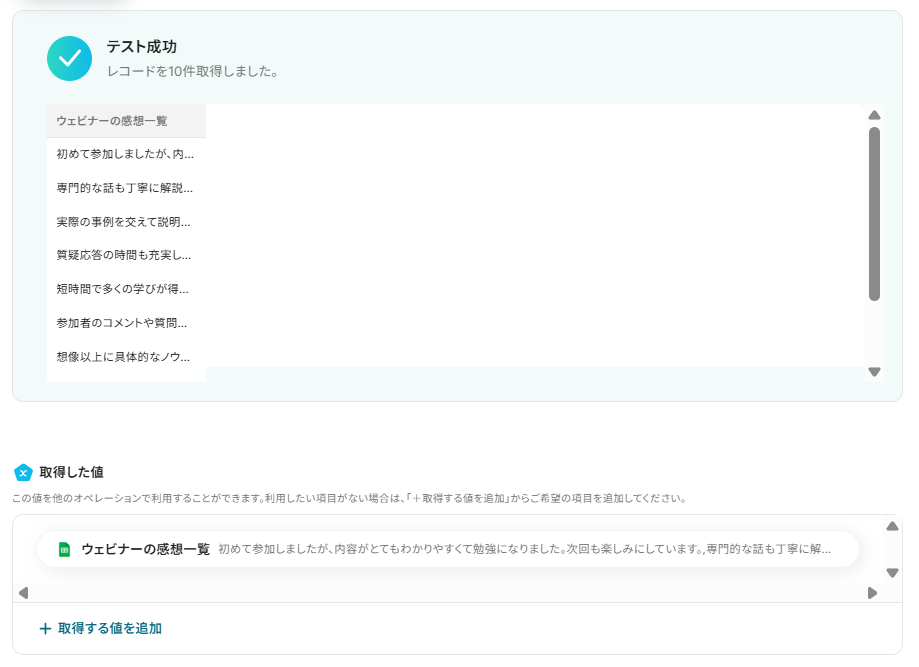Screen dimensions: 919x667
Task: Select row 初めて参加しましたが、内...
Action: pyautogui.click(x=127, y=155)
